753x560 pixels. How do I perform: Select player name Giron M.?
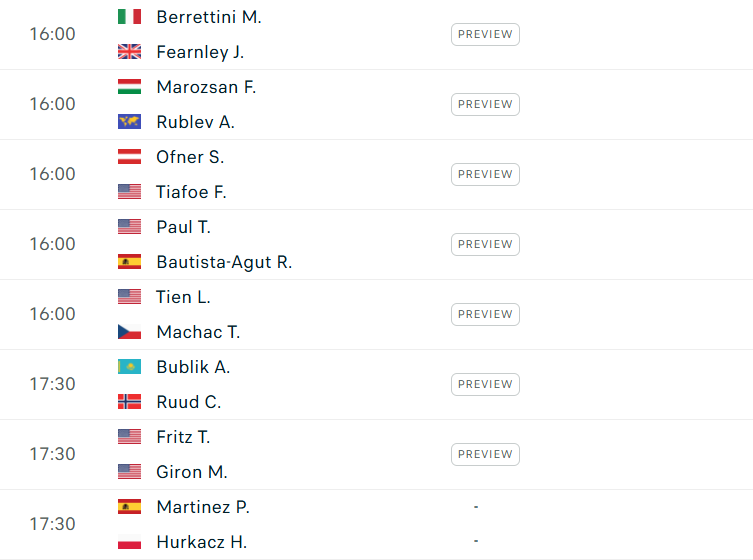[192, 472]
